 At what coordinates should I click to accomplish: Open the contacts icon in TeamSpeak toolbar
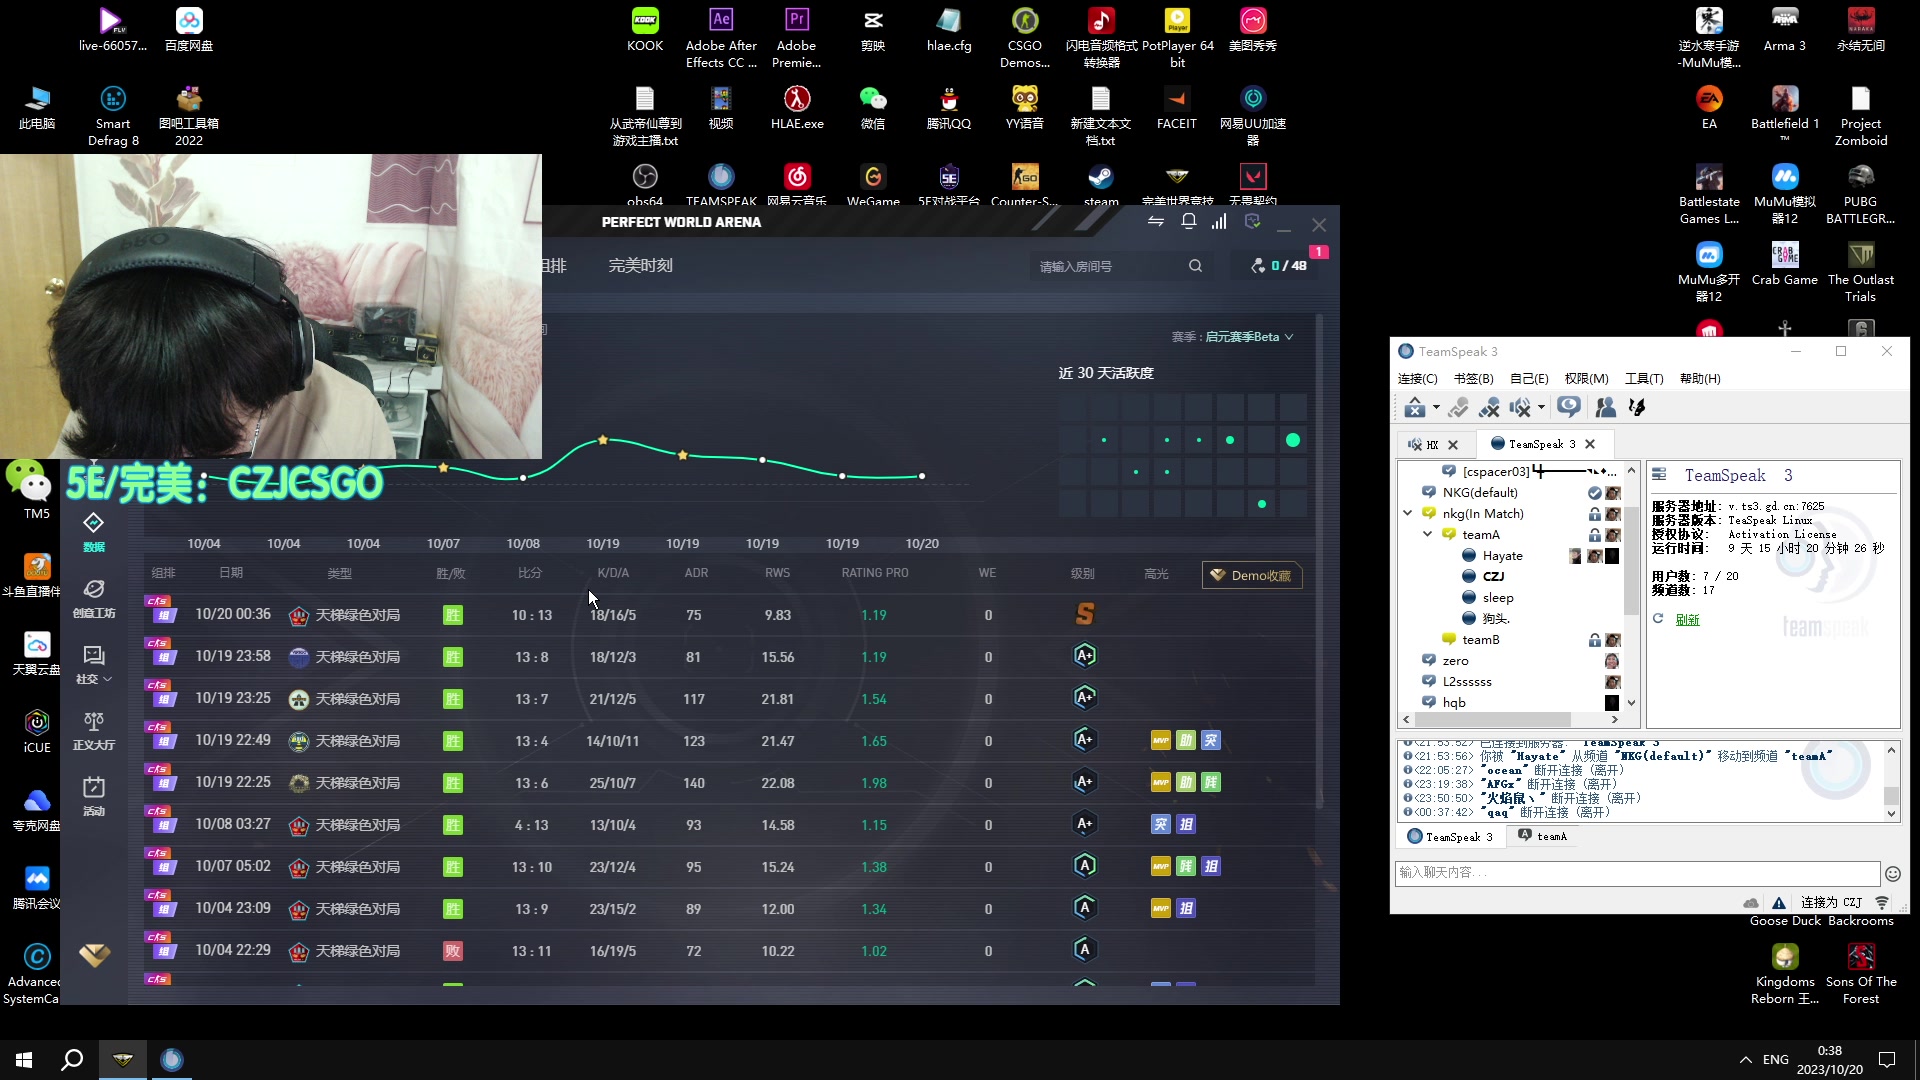pyautogui.click(x=1605, y=408)
